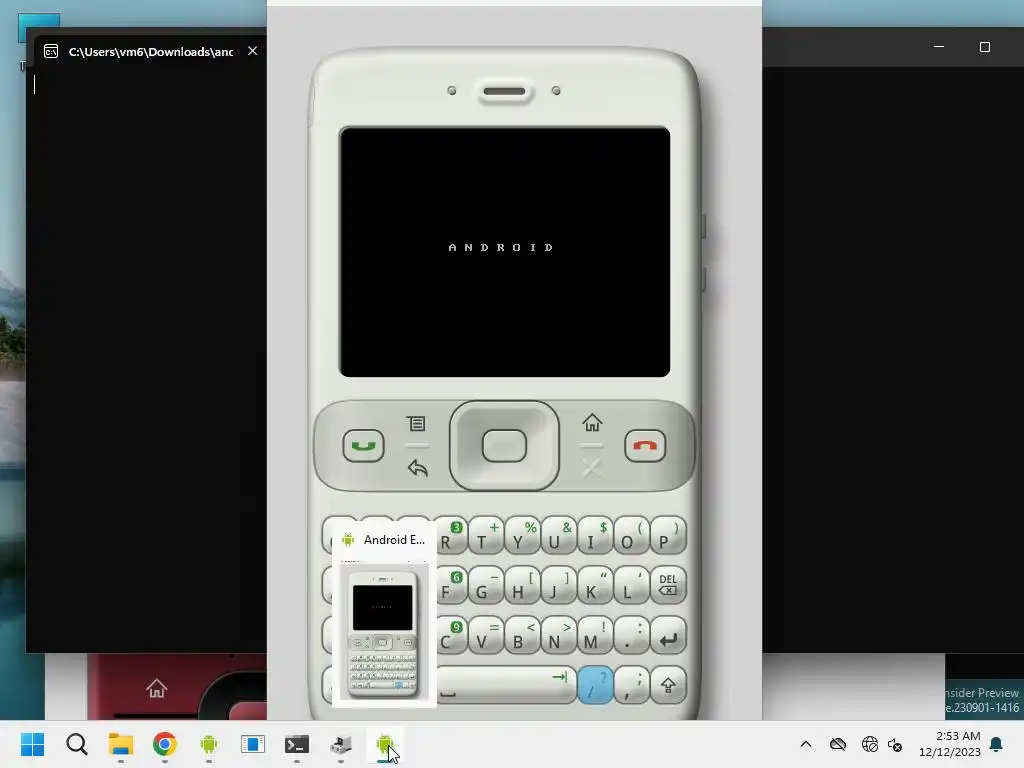Tap the V key on emulator keyboard

[486, 635]
